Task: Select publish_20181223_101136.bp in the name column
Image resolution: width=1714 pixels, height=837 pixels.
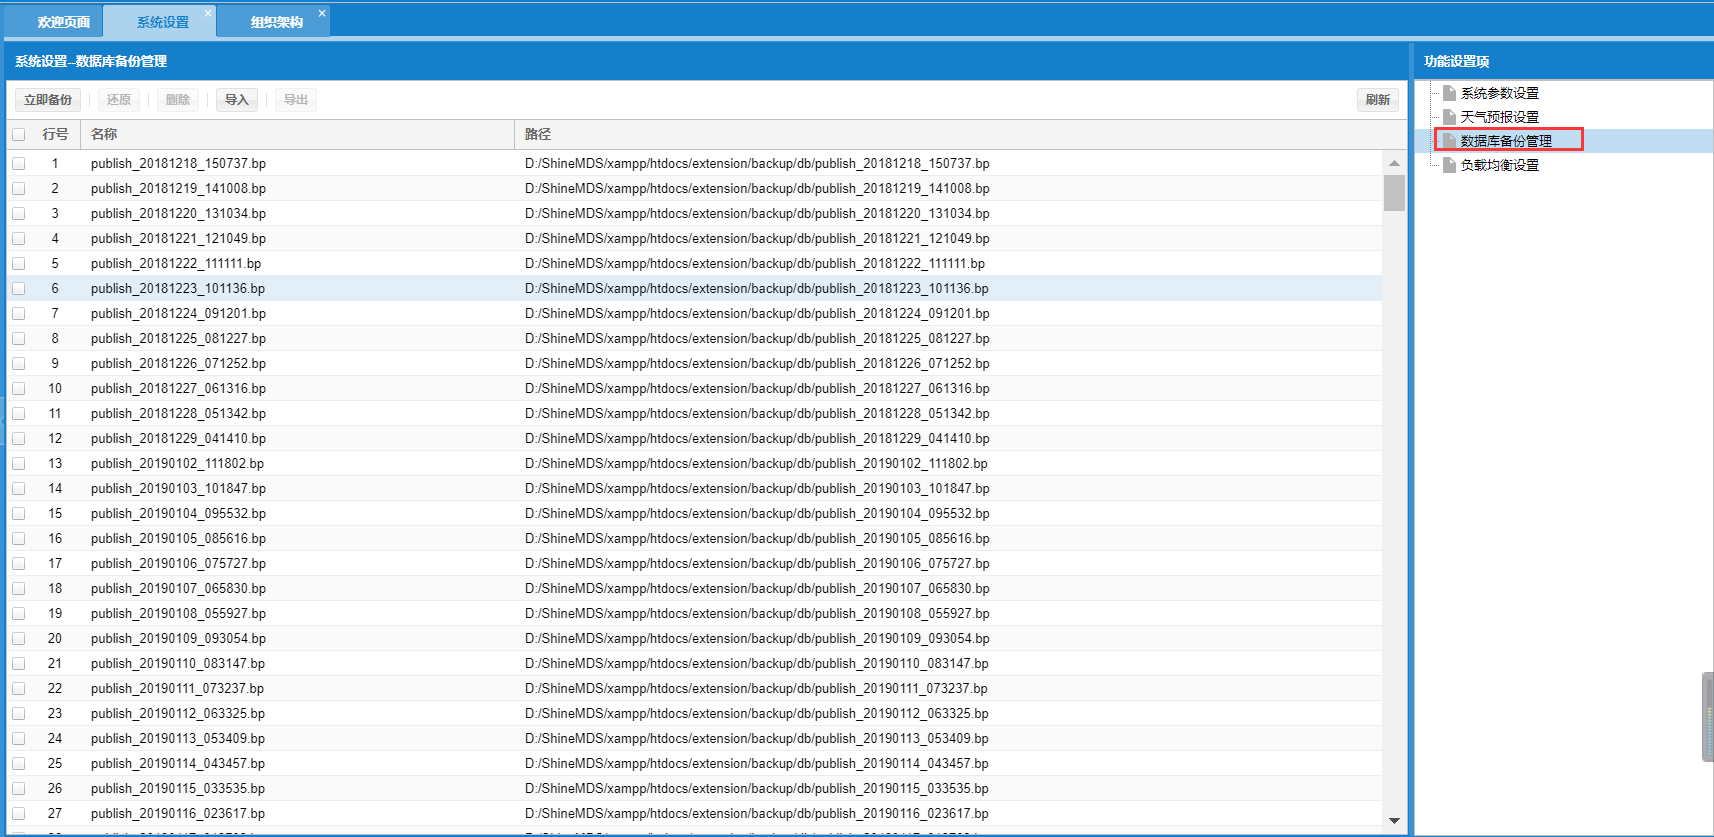Action: (178, 288)
